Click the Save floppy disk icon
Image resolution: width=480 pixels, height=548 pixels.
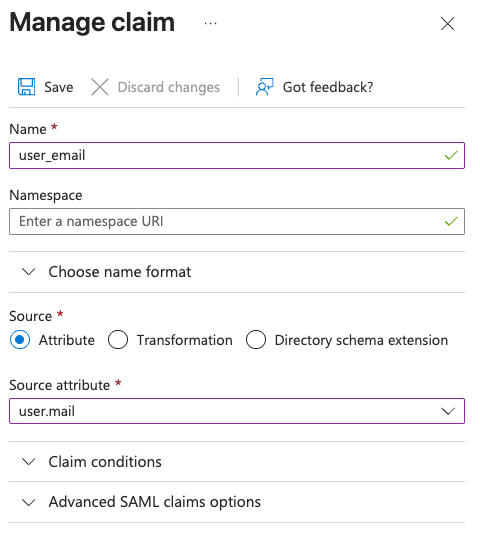coord(27,87)
